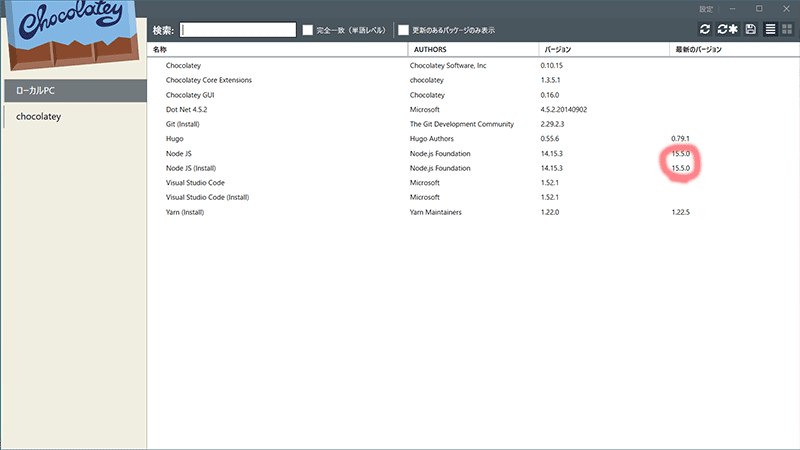Screen dimensions: 800x450
Task: Focus the 検索 search input field
Action: pyautogui.click(x=238, y=30)
